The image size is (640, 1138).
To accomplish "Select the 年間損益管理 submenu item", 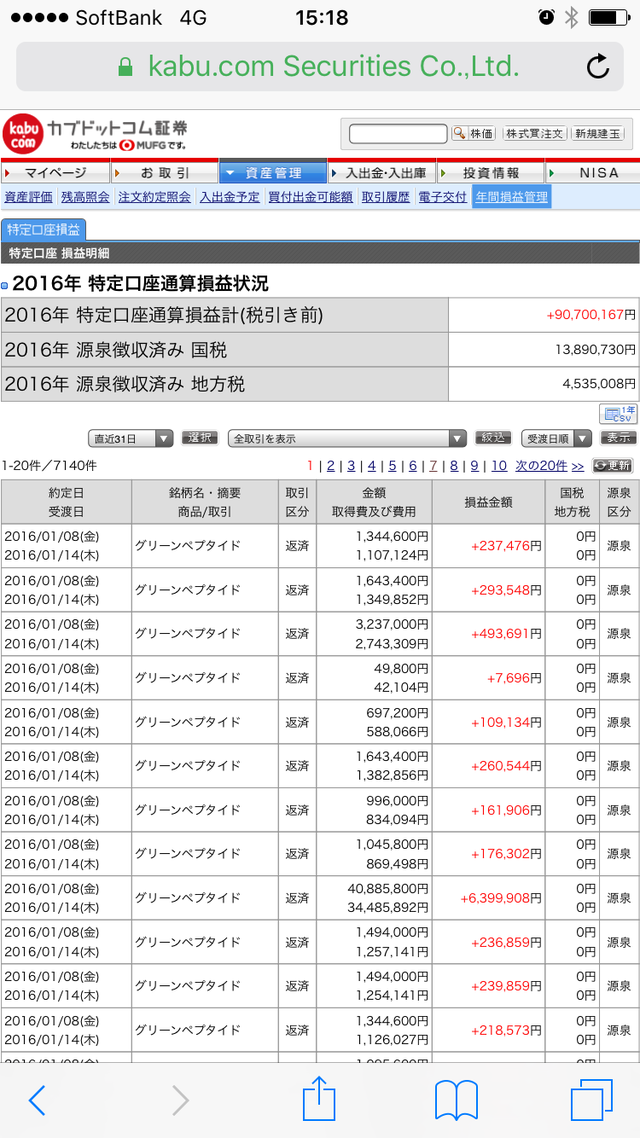I will [512, 197].
